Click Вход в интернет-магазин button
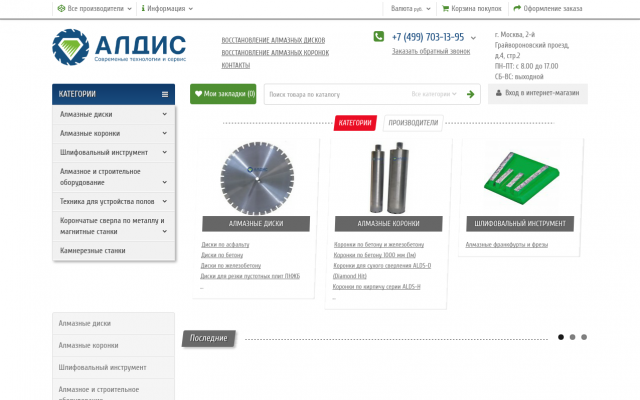Screen dimensions: 640x400 click(x=538, y=93)
